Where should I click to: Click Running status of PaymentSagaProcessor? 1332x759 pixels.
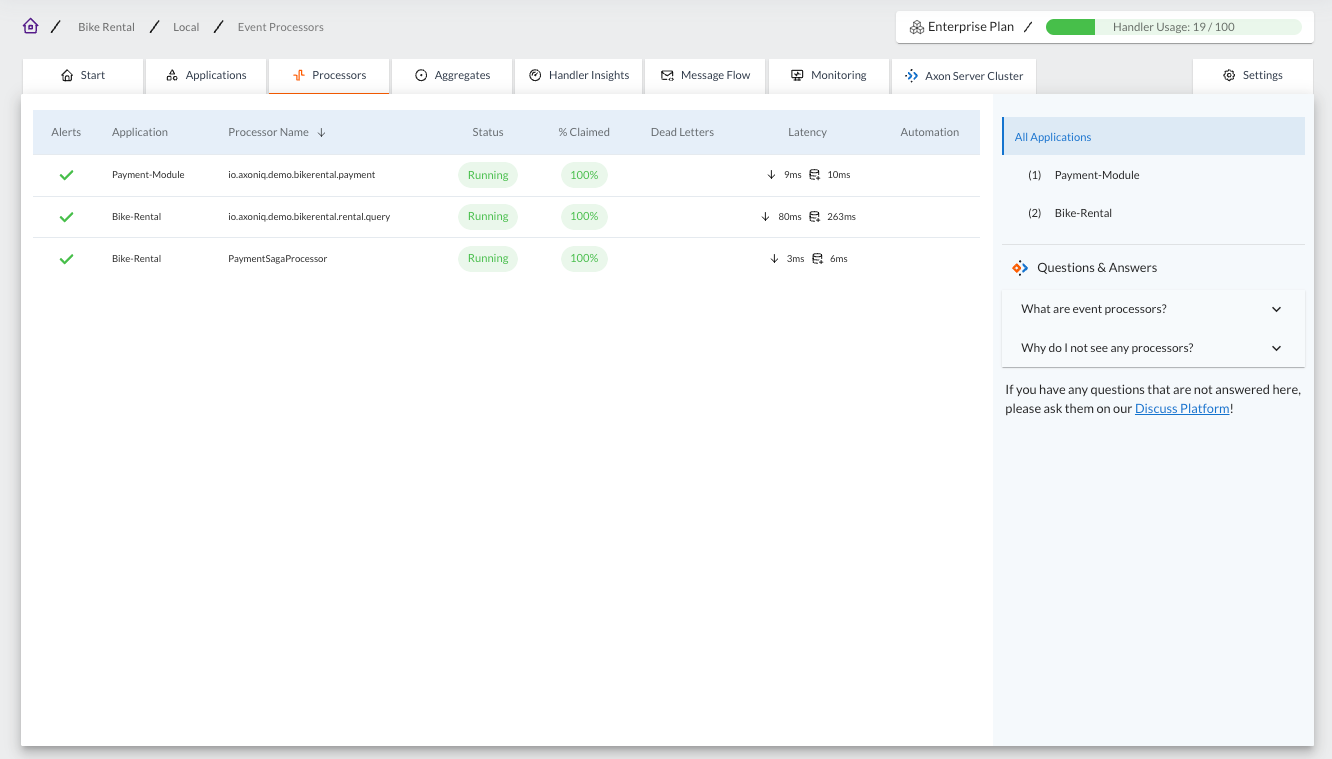[488, 258]
